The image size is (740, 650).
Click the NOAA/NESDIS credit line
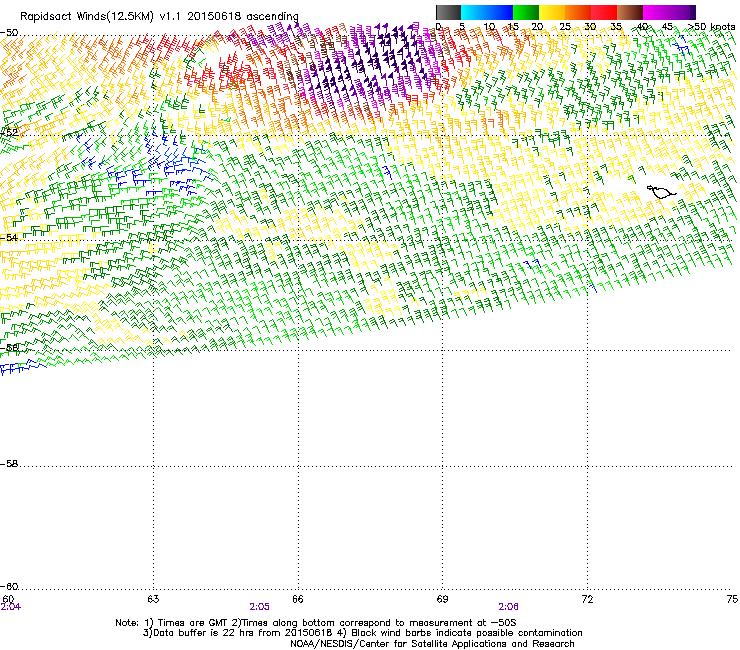[x=432, y=644]
